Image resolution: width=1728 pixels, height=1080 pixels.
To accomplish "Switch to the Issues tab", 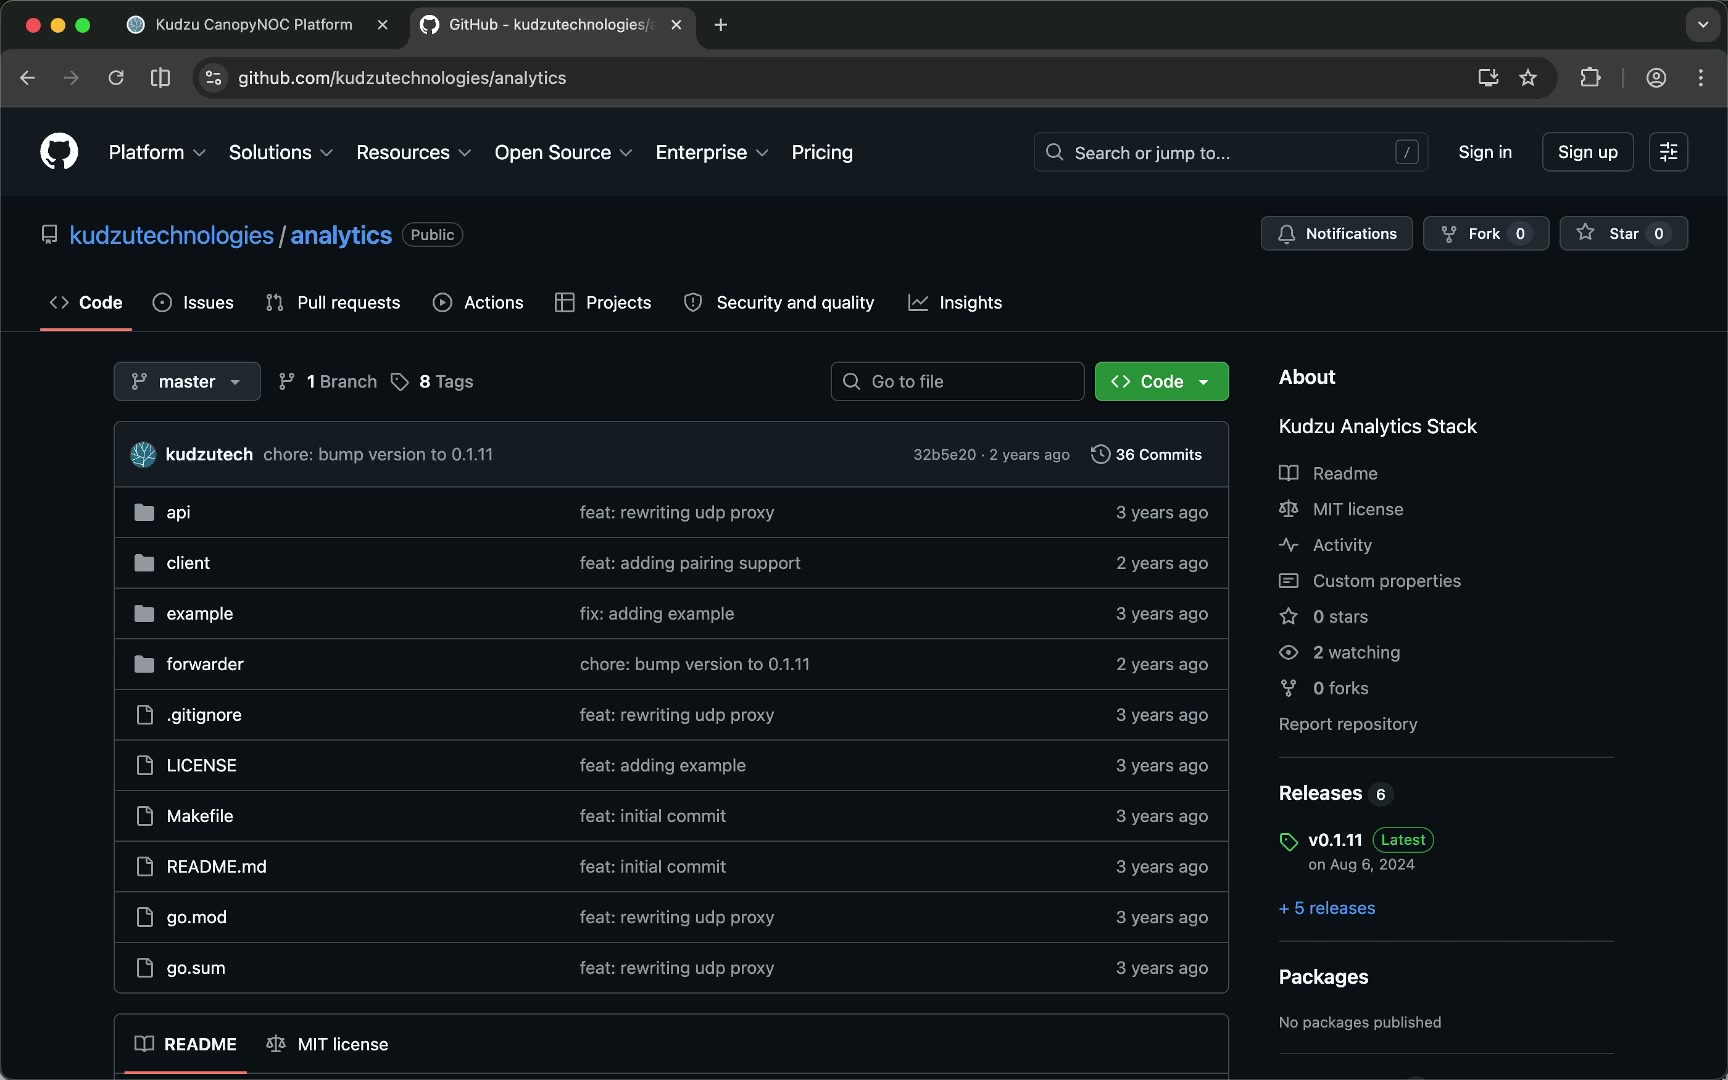I will (193, 302).
